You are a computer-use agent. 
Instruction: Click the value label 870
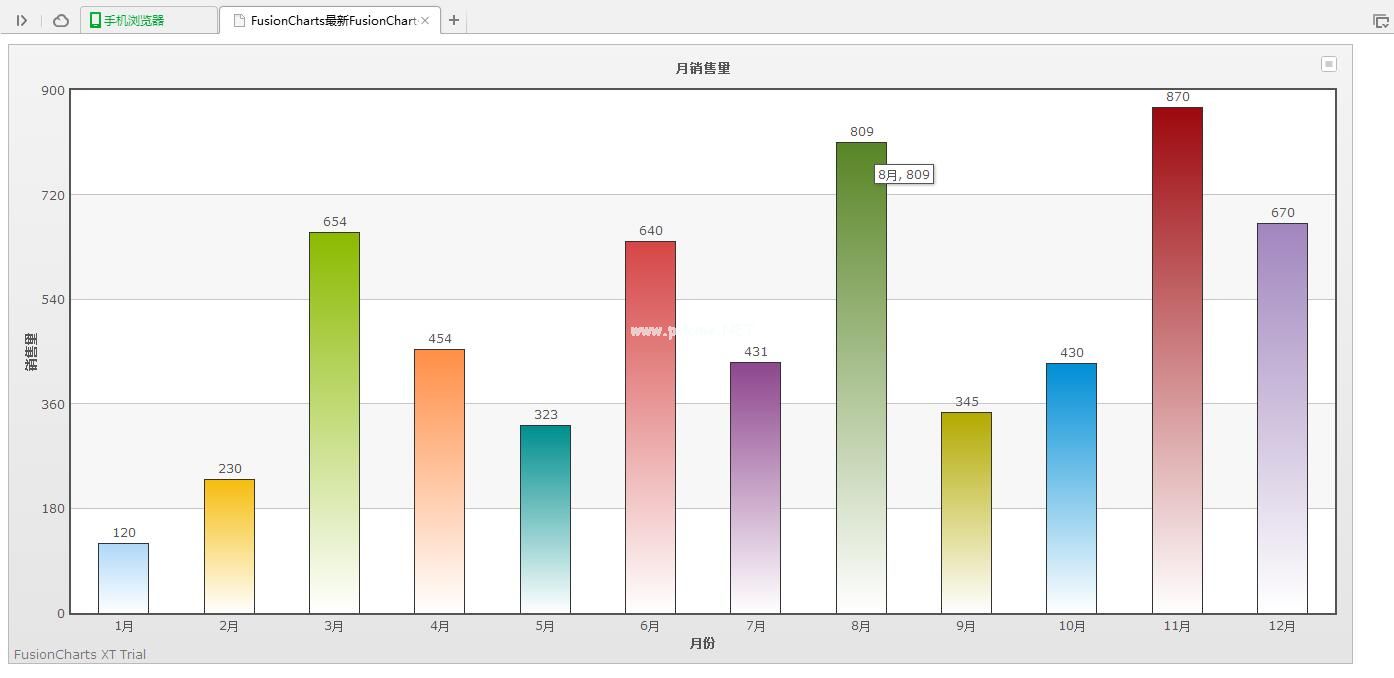[x=1178, y=97]
